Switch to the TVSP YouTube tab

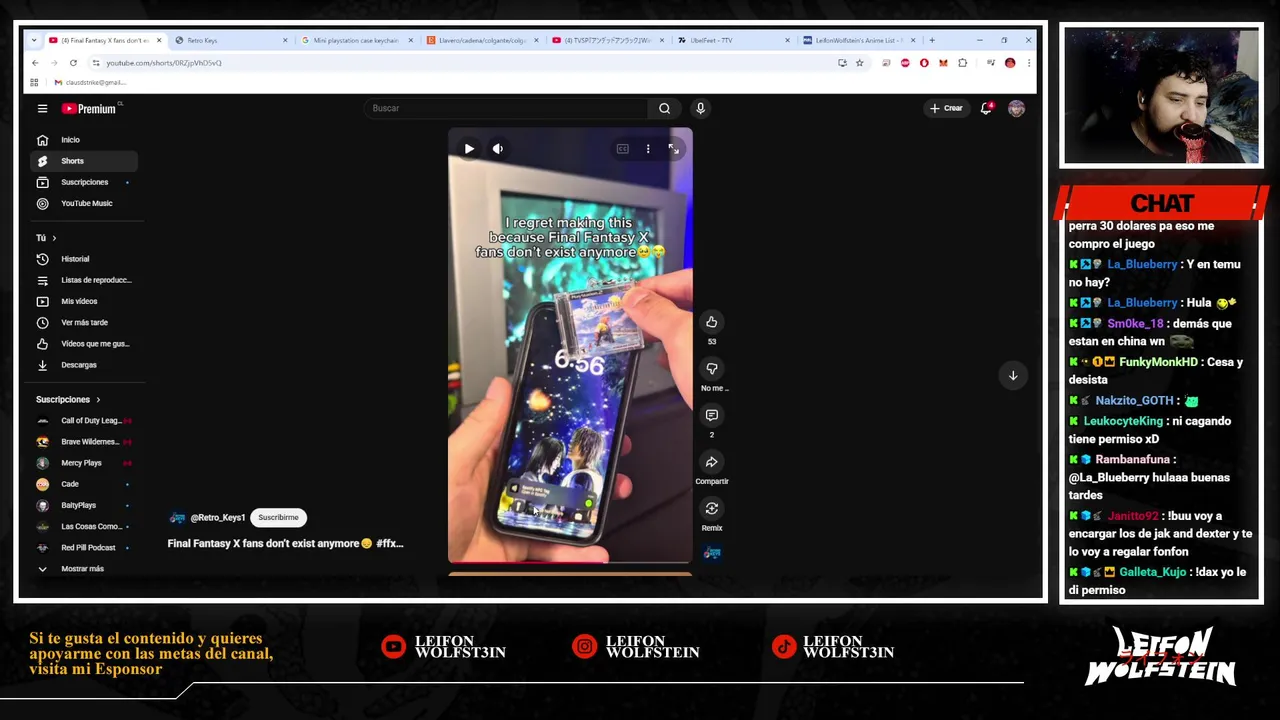[606, 40]
